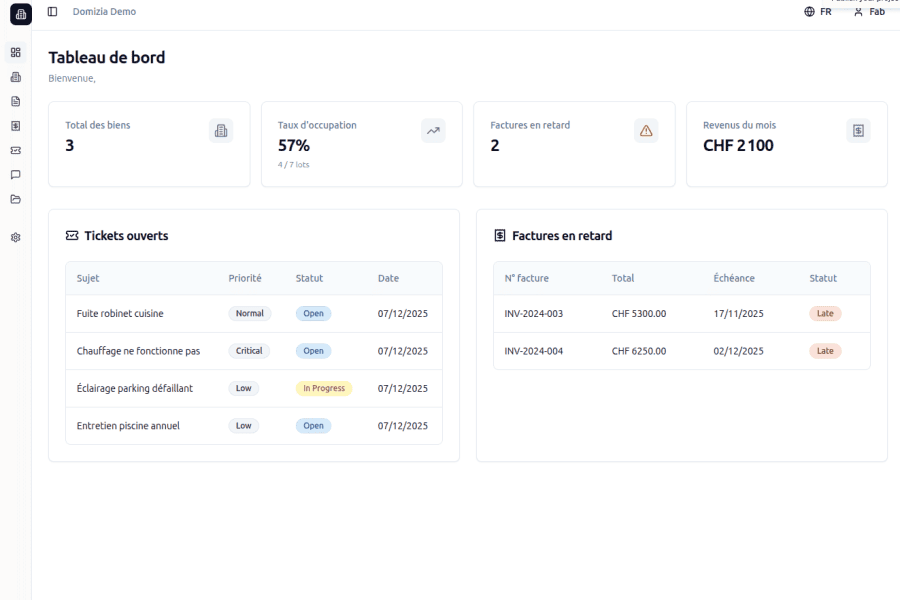The image size is (900, 600).
Task: Click the overdue invoices warning triangle icon
Action: click(645, 130)
